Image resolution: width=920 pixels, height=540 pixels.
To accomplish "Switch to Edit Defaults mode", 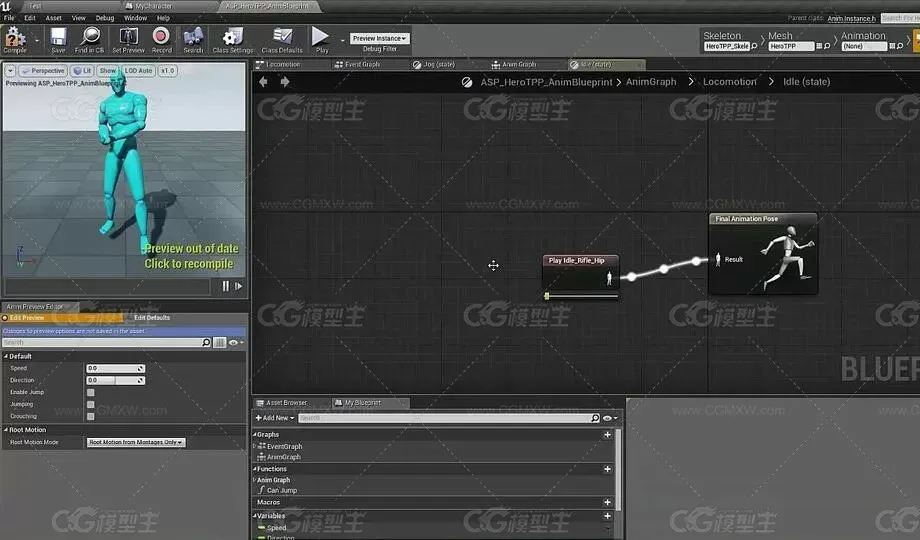I will point(152,318).
